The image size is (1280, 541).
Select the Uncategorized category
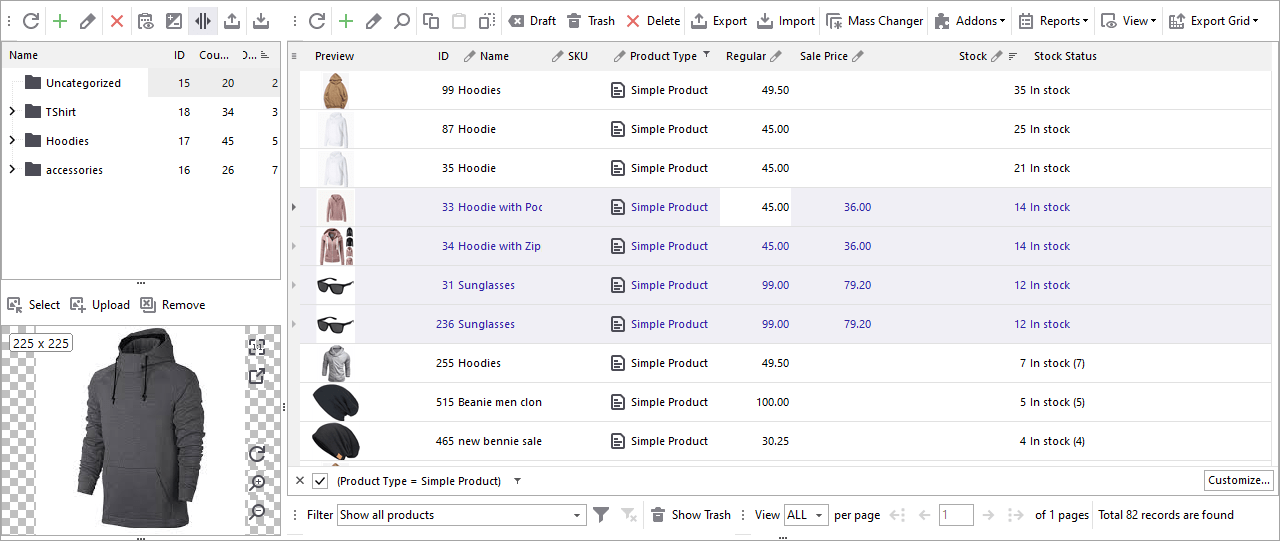click(x=83, y=83)
